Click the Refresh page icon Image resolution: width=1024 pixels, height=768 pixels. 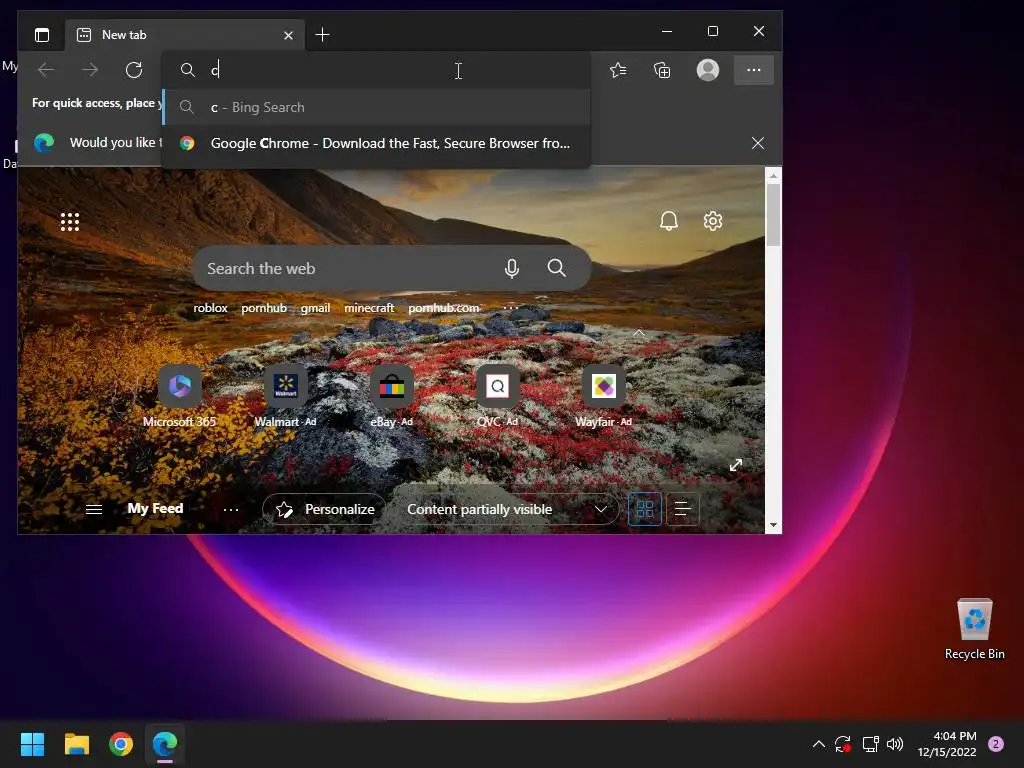pos(134,70)
